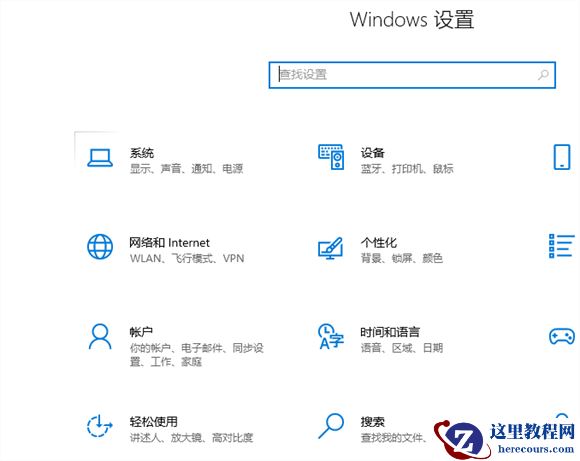Click the Windows 设置 page title
This screenshot has height=461, width=580.
(412, 20)
